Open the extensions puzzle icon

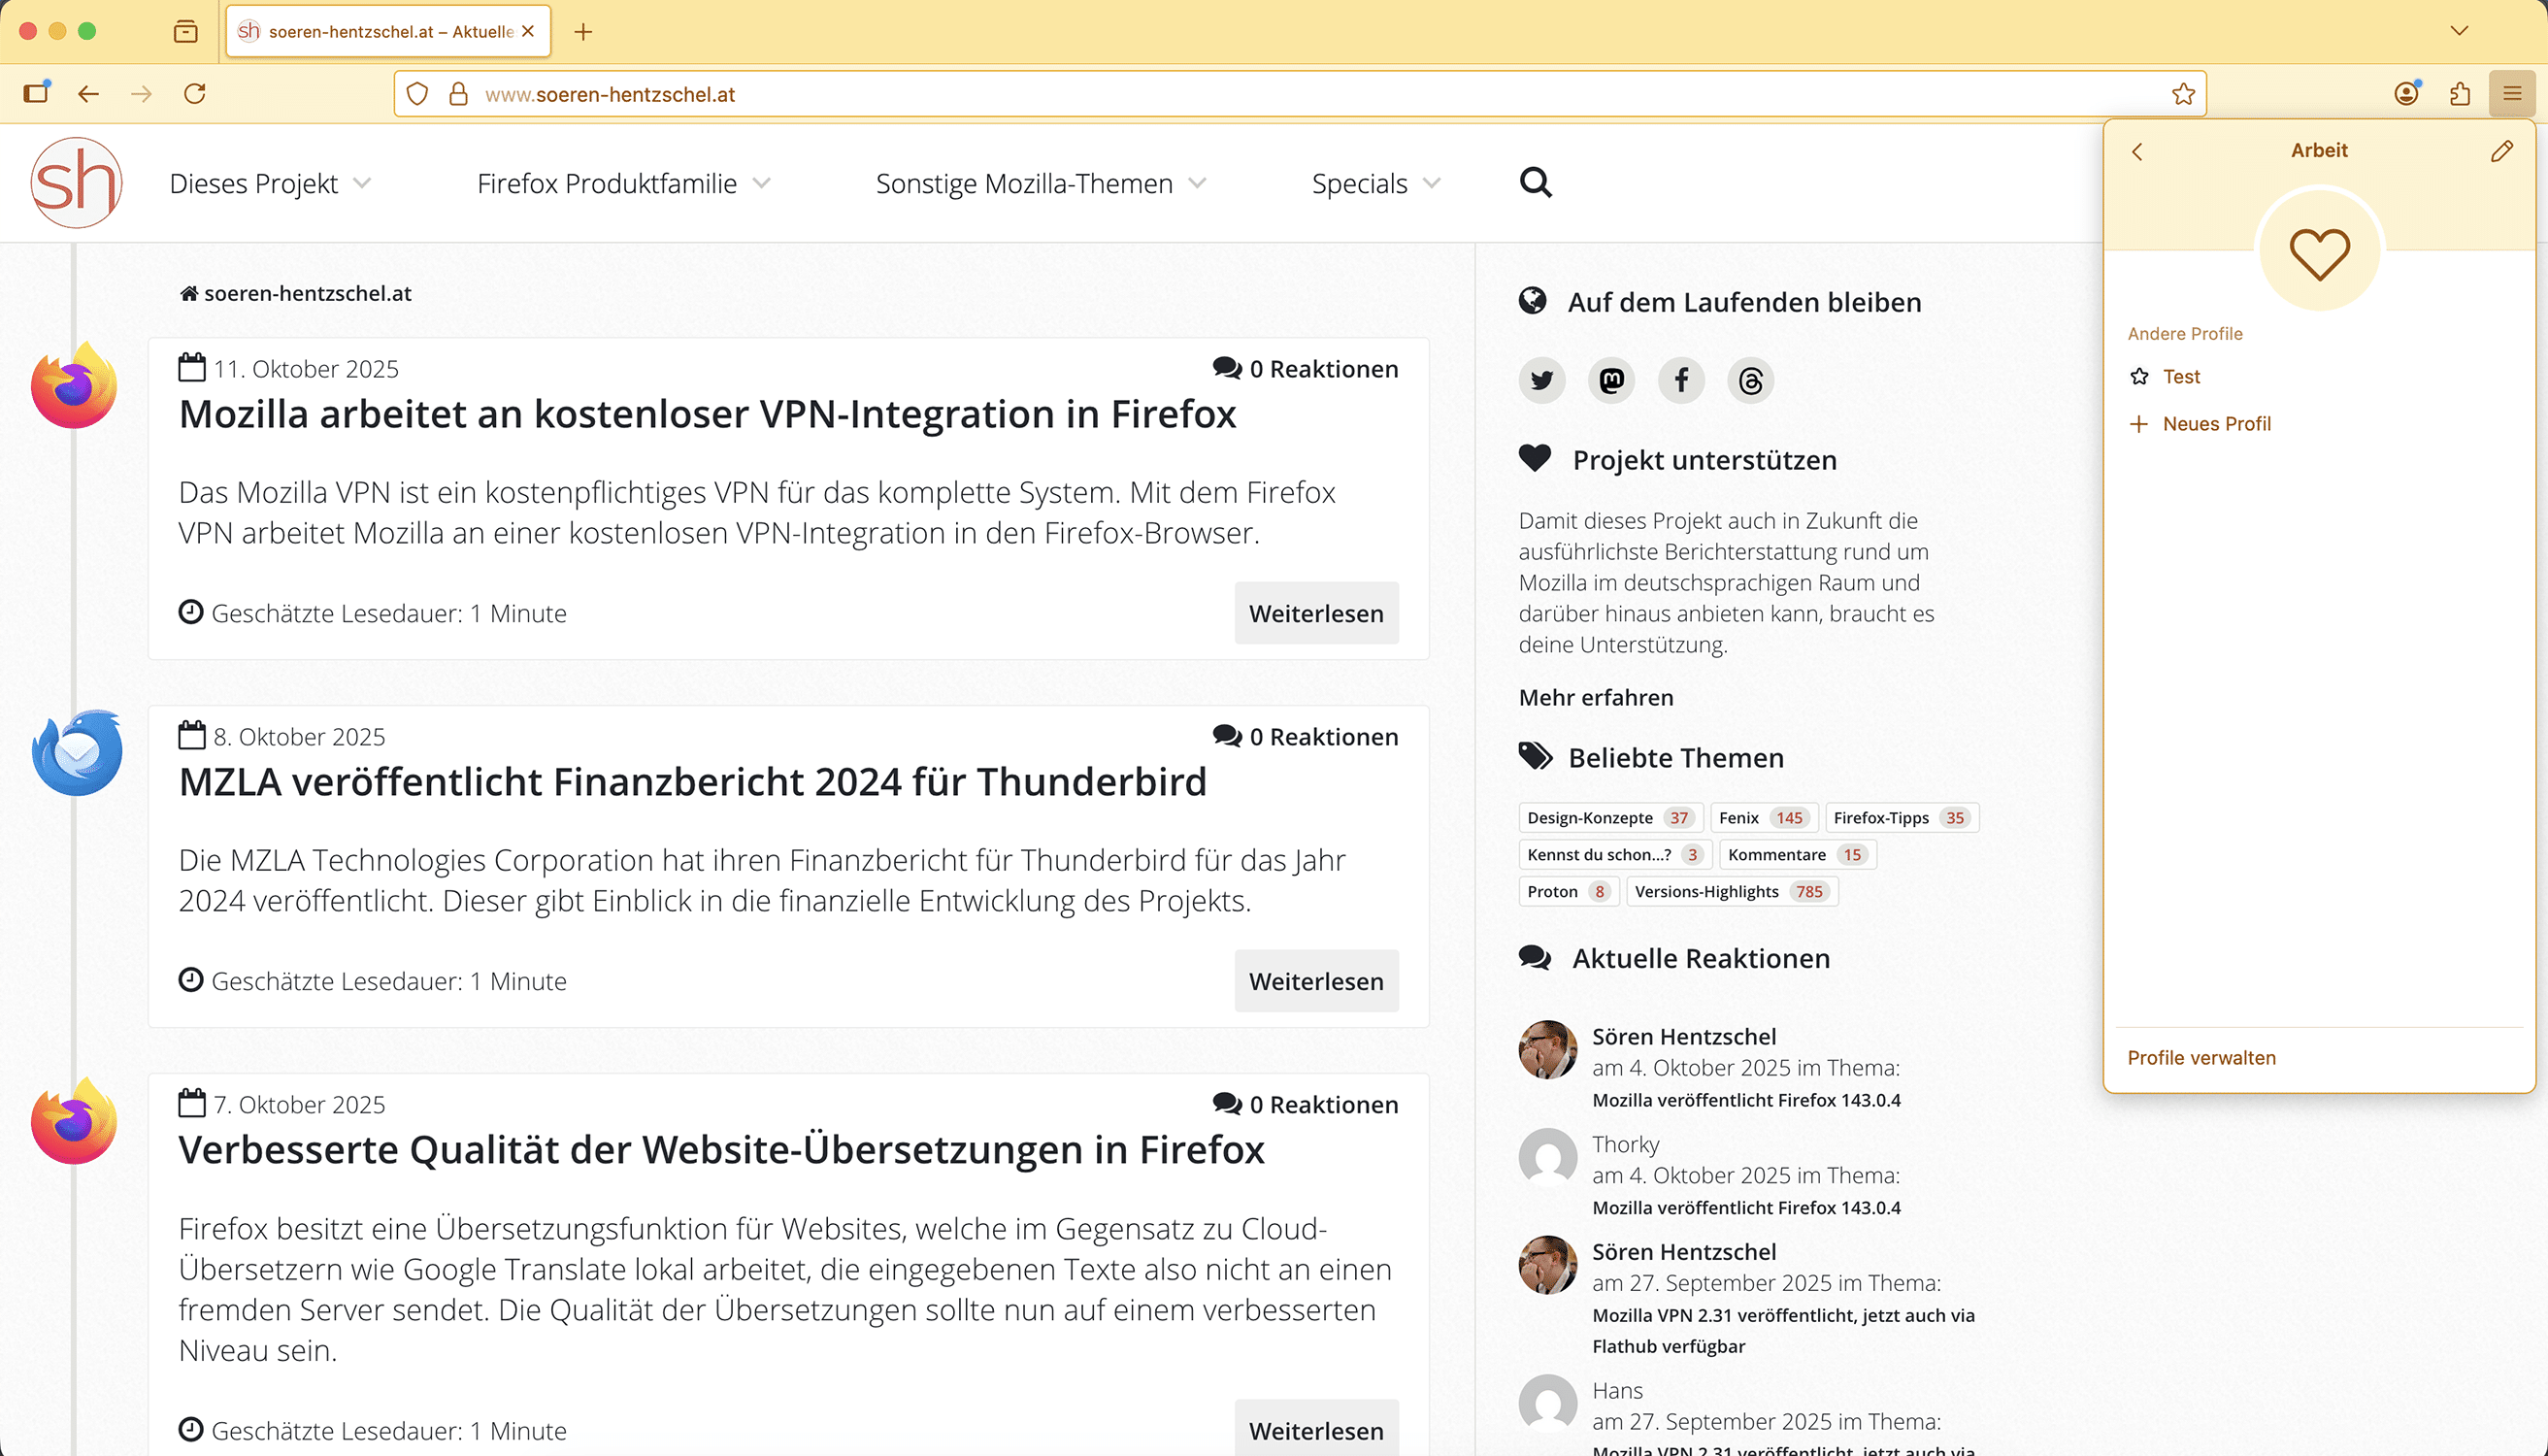click(x=2460, y=94)
